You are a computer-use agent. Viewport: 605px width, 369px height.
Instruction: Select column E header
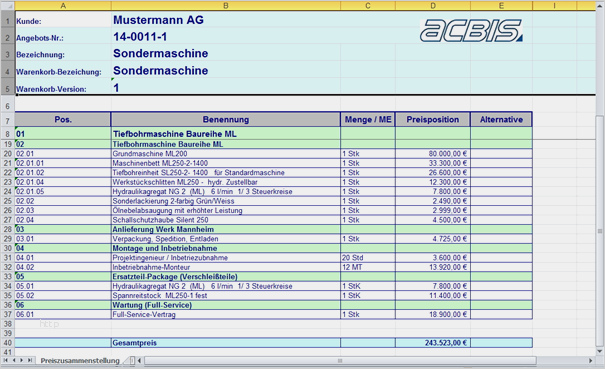[x=501, y=5]
